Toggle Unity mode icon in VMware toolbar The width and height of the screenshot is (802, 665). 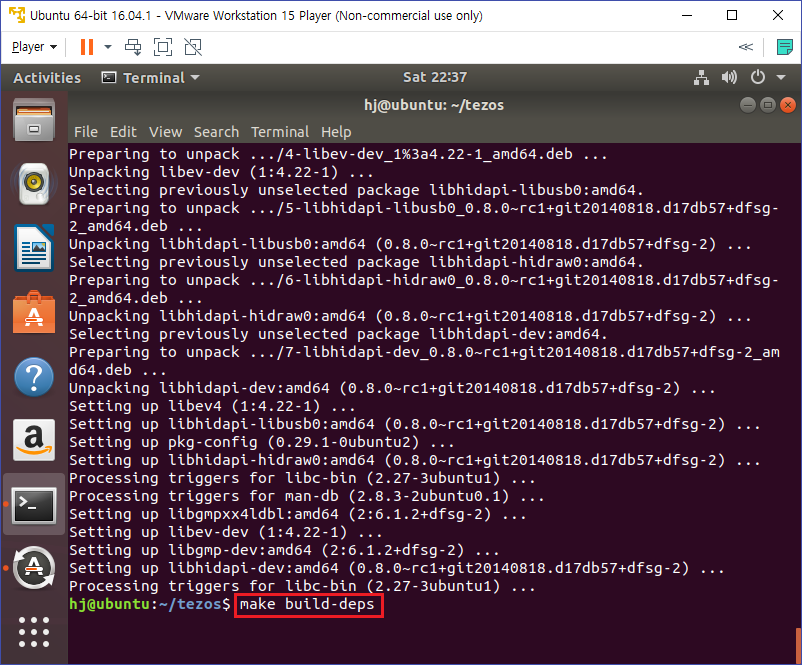[193, 47]
